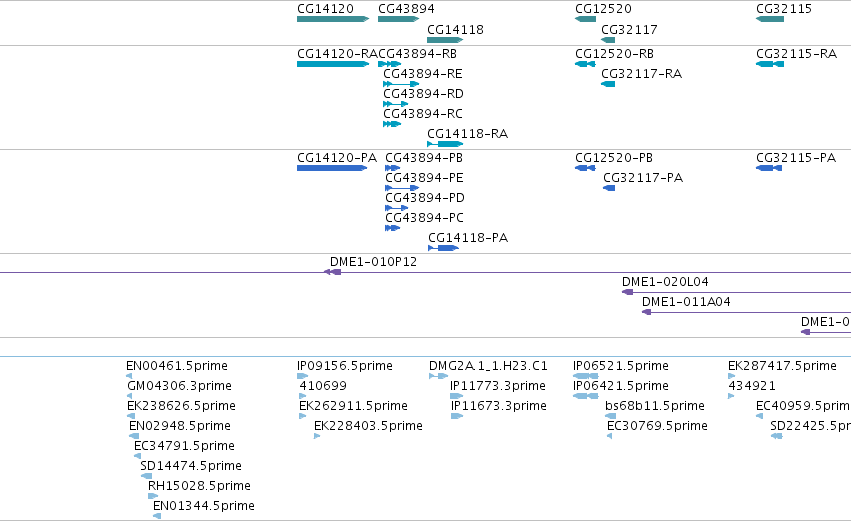Select the IP11773.3prime EST label
The image size is (851, 521).
tap(498, 386)
